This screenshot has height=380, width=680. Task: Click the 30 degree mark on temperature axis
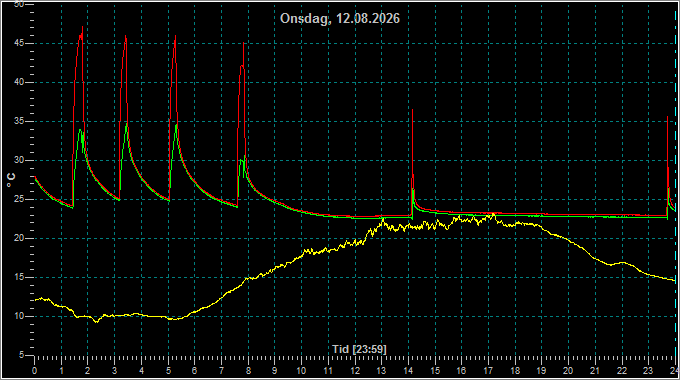pyautogui.click(x=19, y=161)
